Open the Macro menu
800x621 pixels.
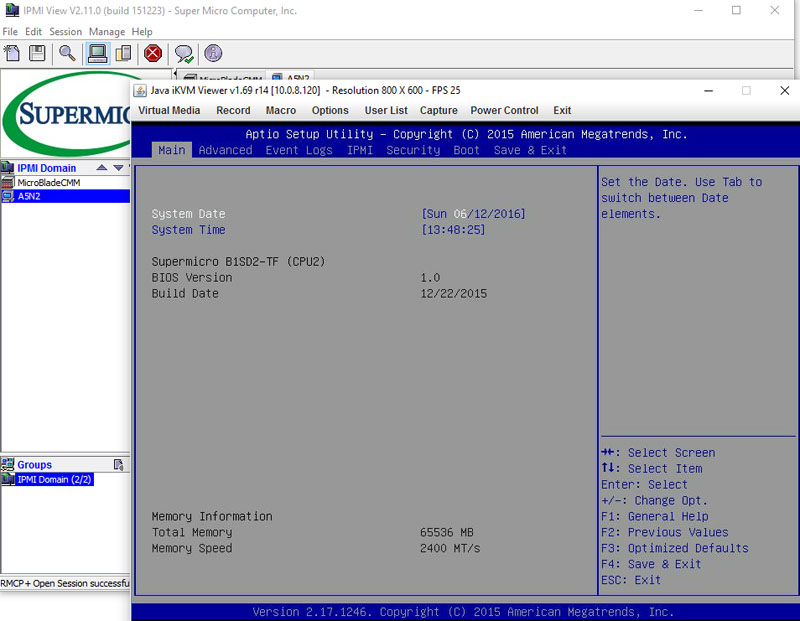click(281, 110)
